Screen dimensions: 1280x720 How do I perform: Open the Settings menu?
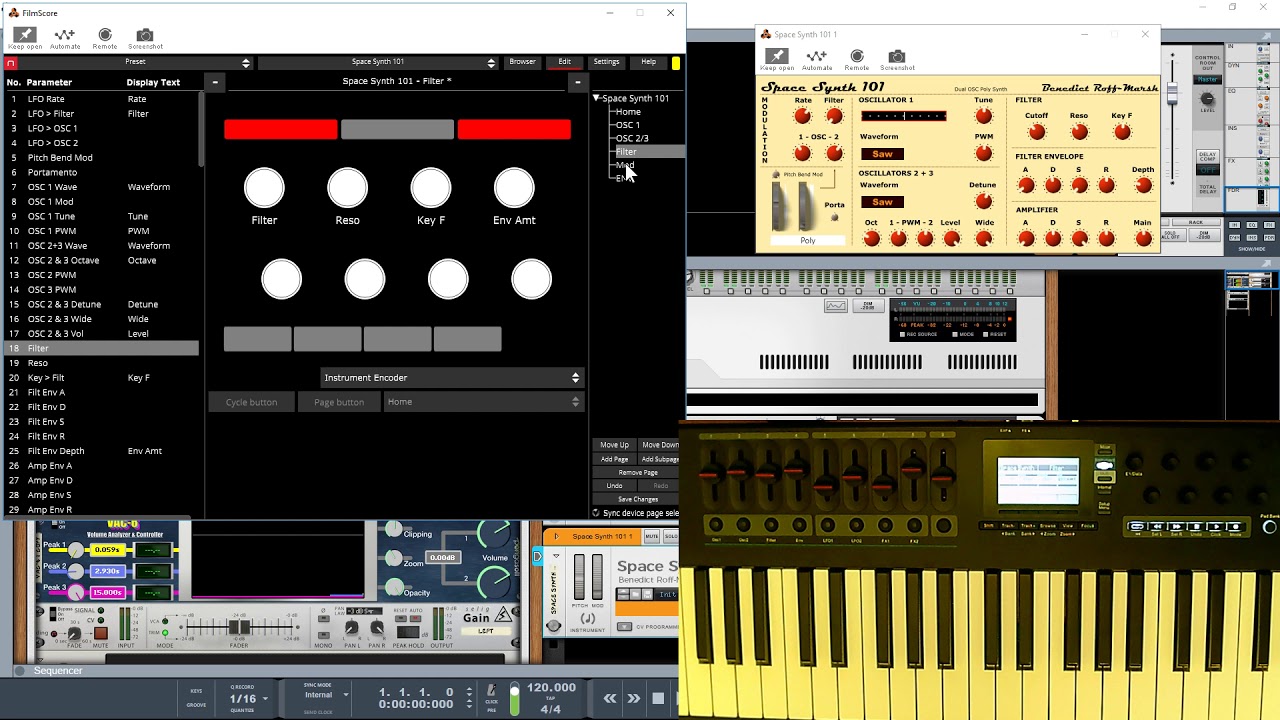click(x=606, y=62)
